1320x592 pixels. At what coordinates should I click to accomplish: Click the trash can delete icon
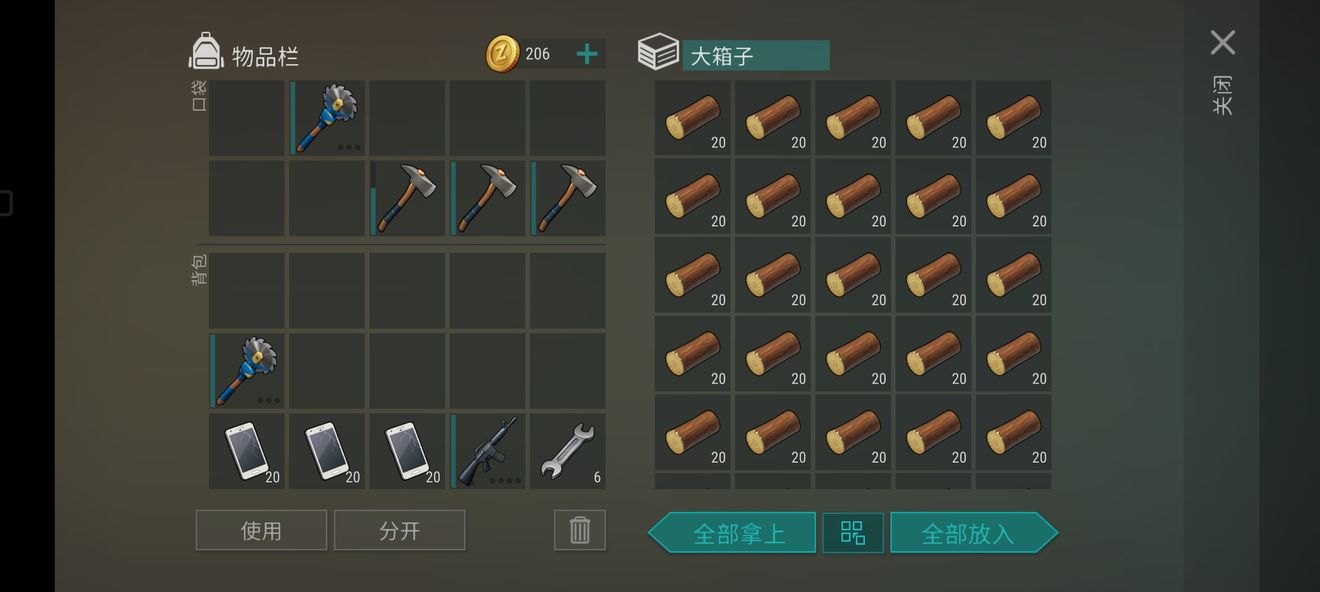580,530
